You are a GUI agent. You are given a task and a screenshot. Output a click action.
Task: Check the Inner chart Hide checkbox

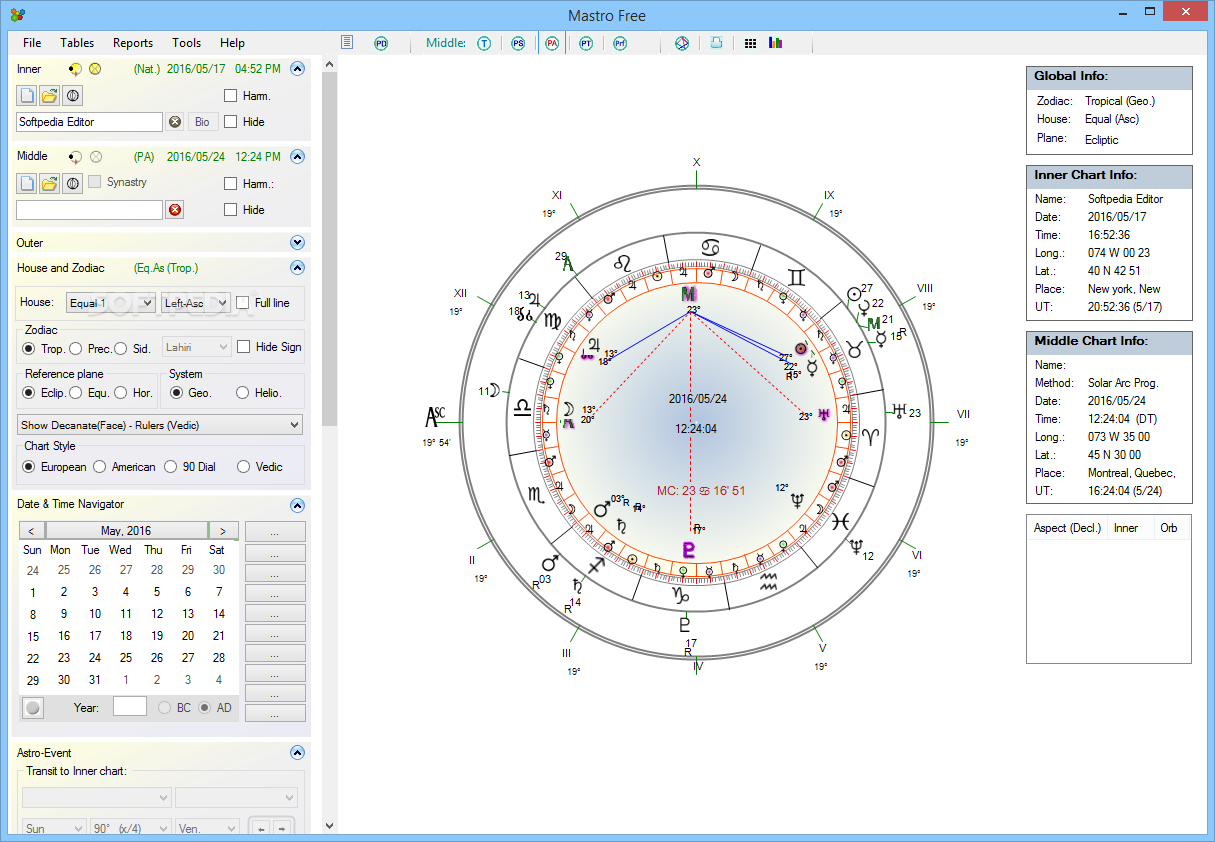pos(231,122)
